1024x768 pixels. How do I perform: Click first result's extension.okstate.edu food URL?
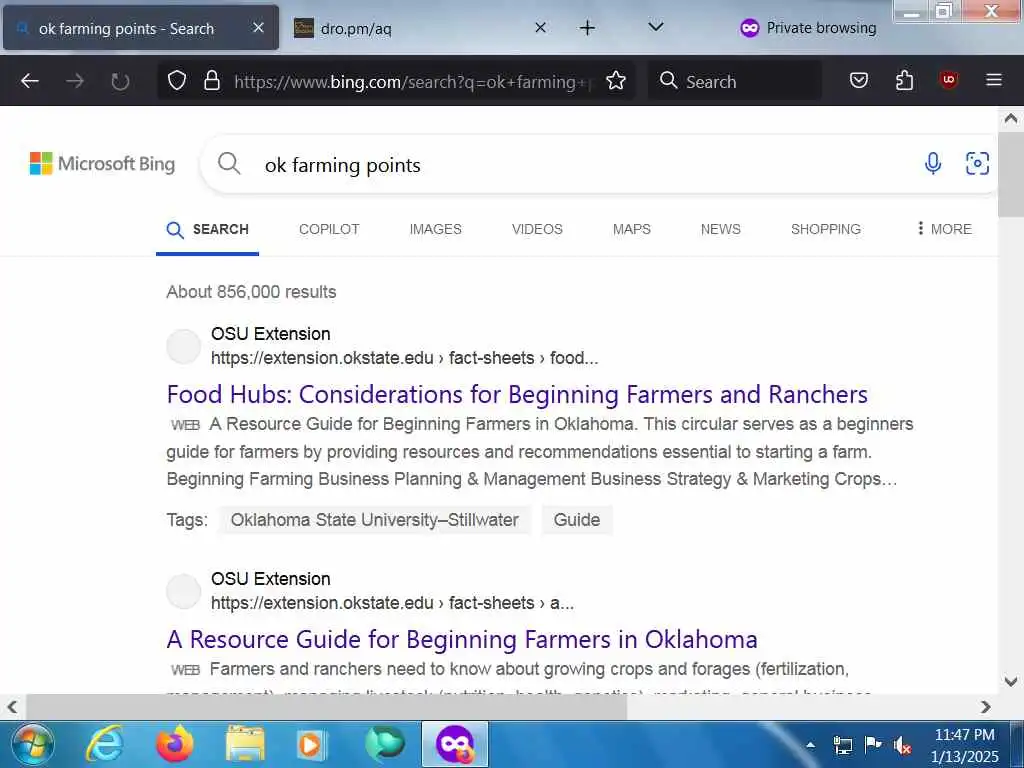coord(404,358)
